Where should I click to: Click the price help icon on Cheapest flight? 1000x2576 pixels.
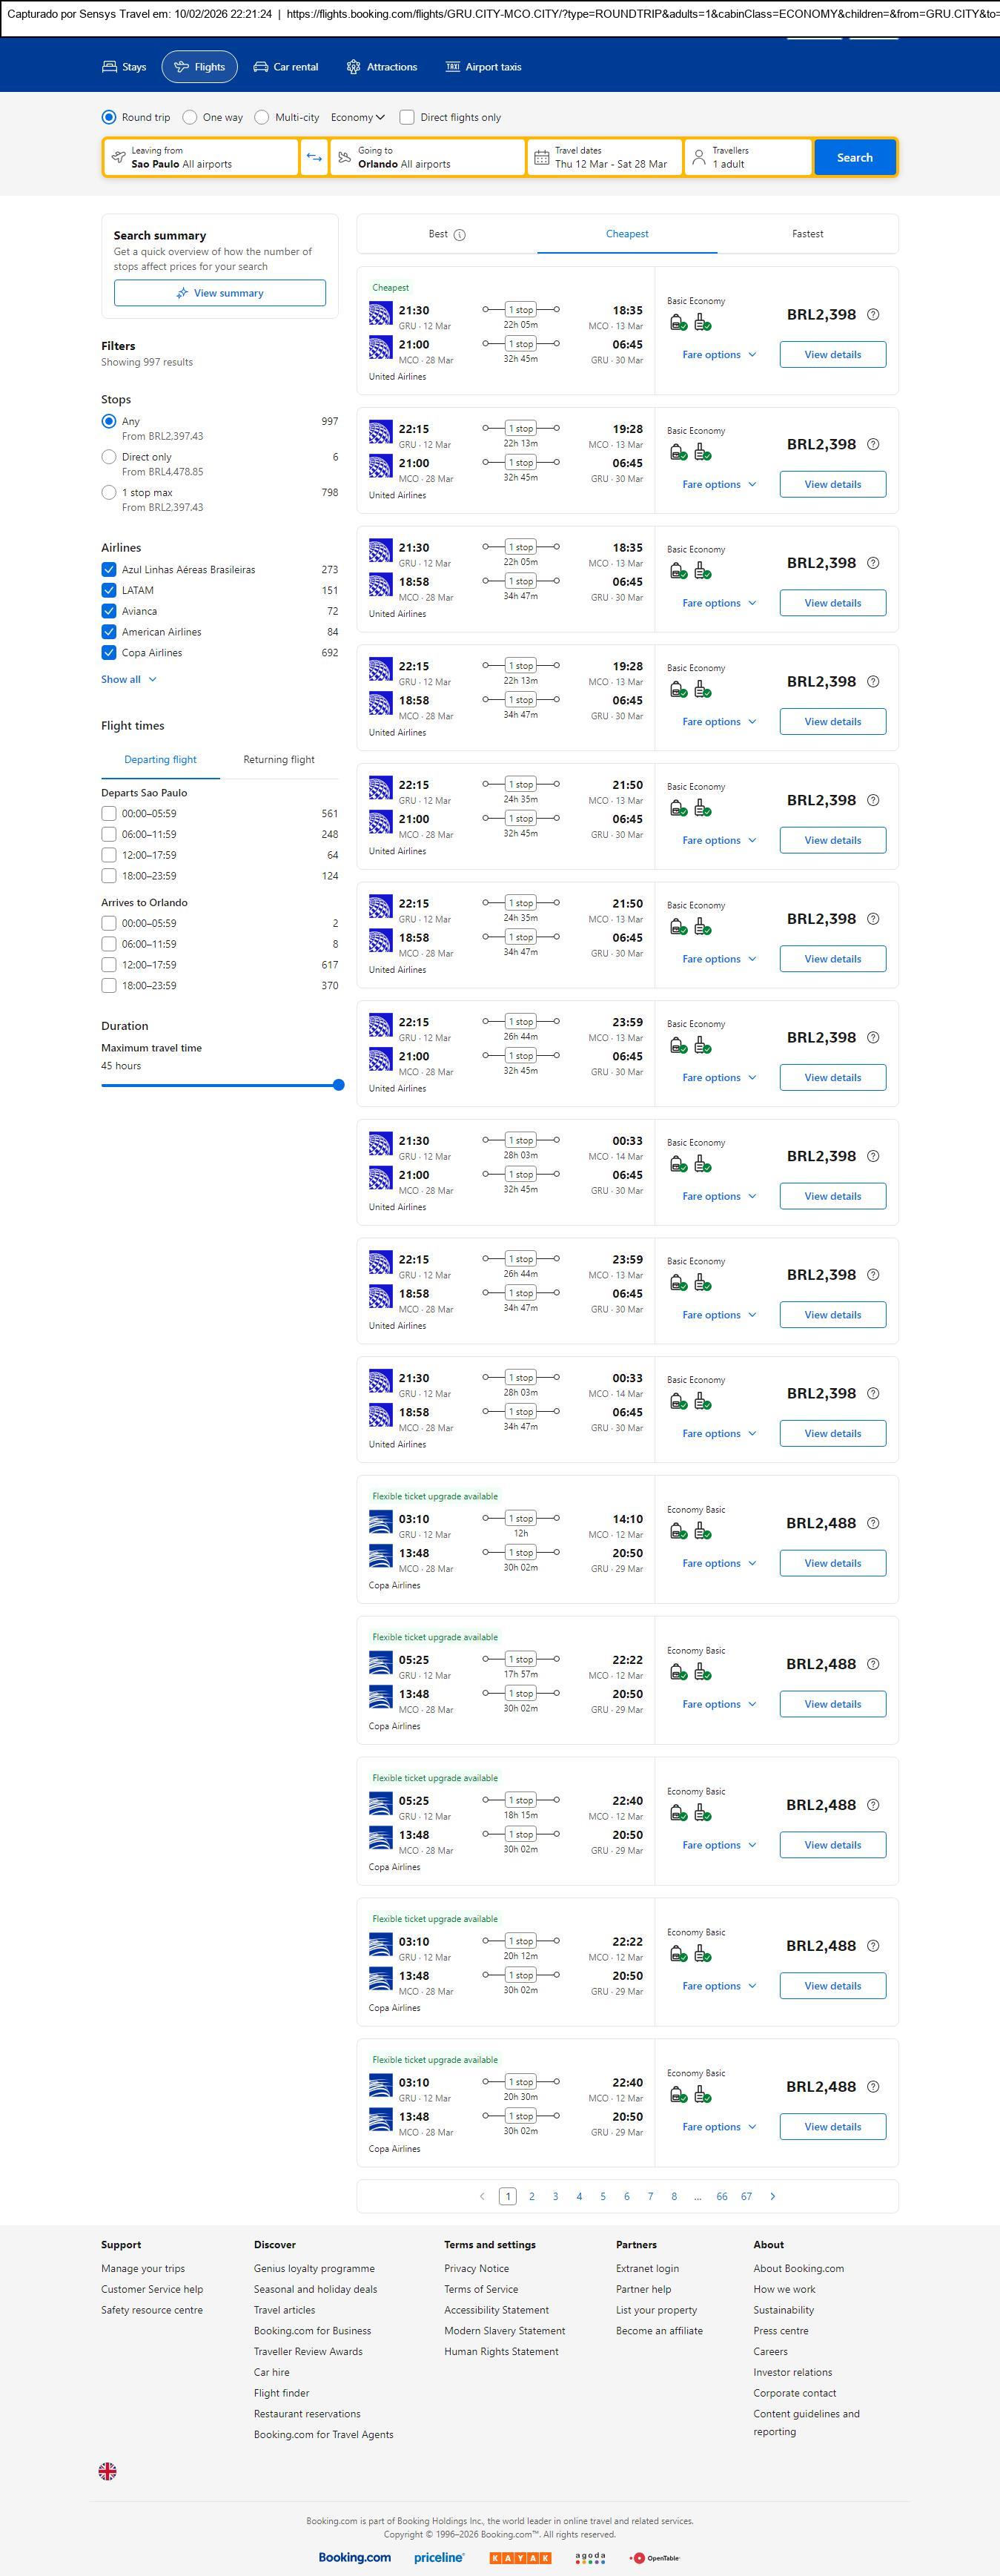pyautogui.click(x=873, y=314)
